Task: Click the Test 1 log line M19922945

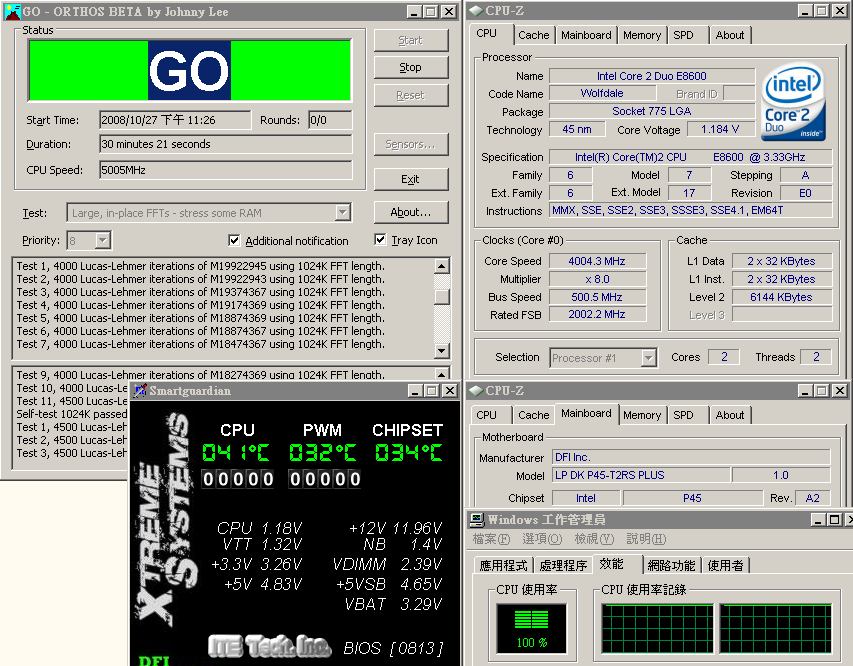Action: pyautogui.click(x=201, y=266)
